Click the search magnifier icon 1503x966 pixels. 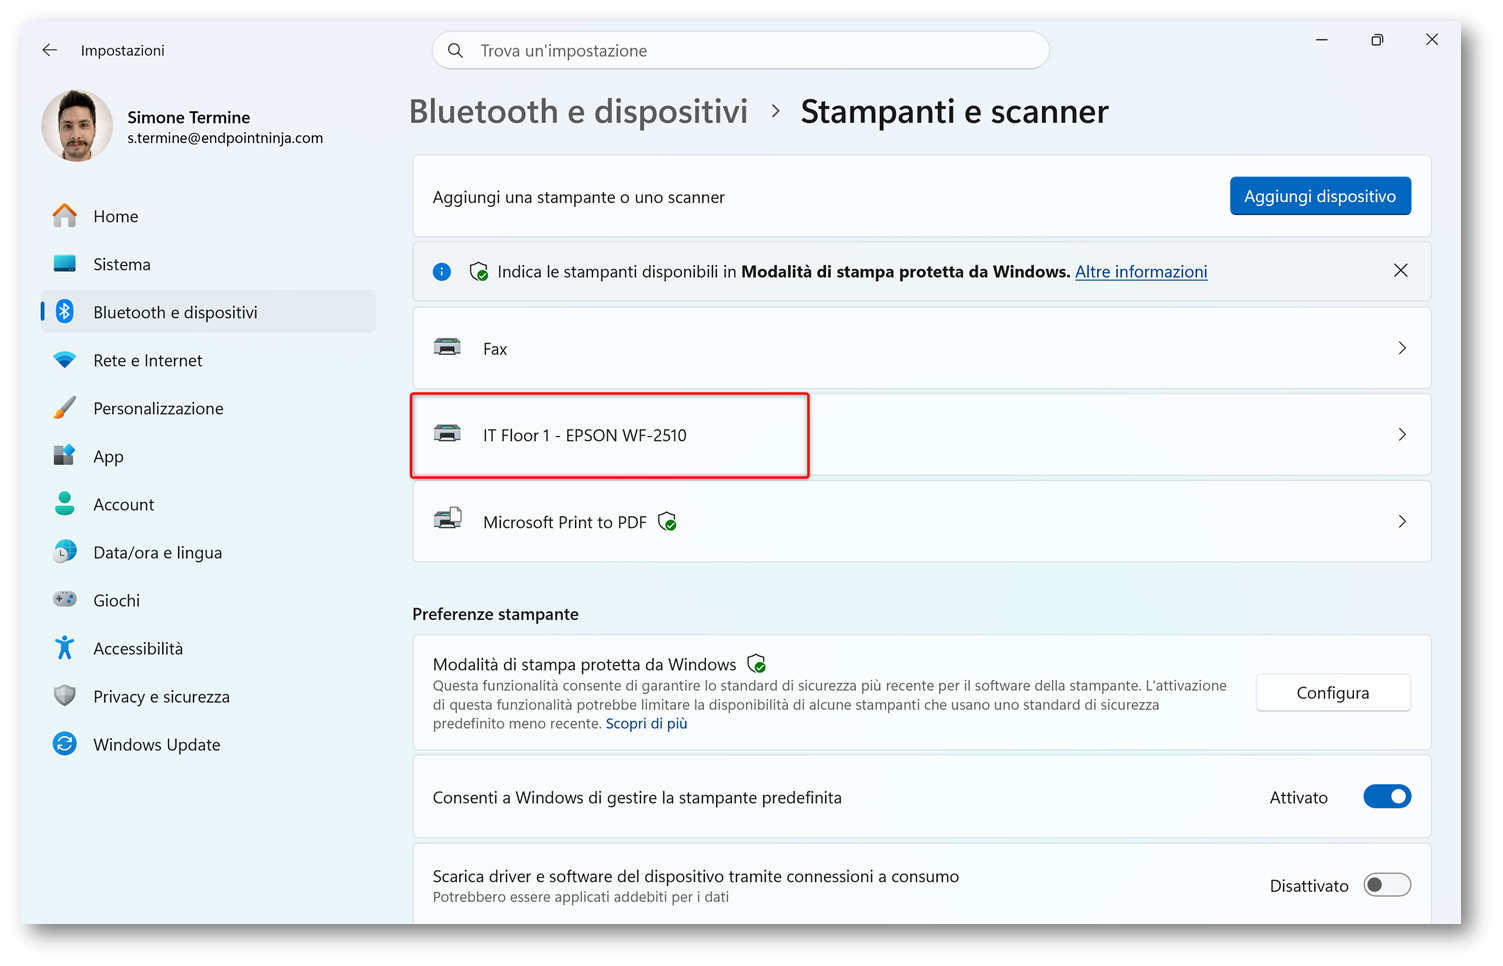pos(455,51)
